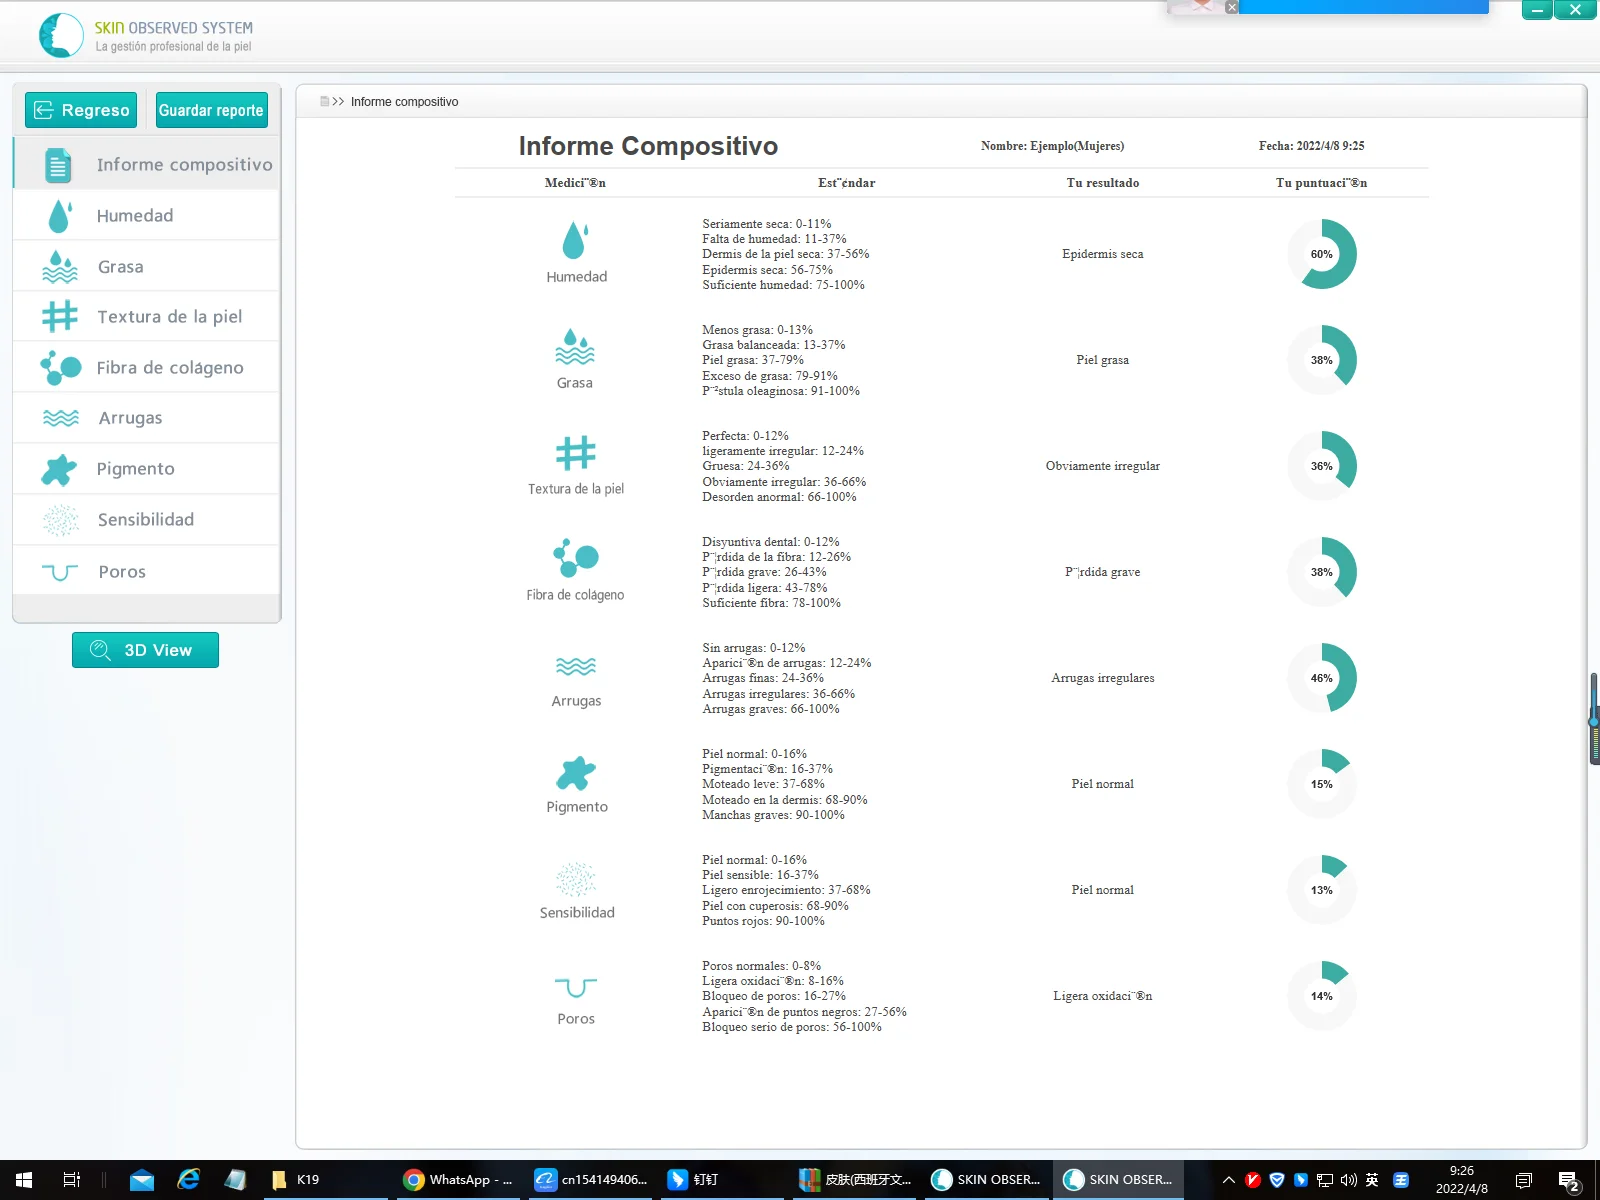This screenshot has width=1600, height=1200.
Task: Click the 60% Humedad score donut chart
Action: pyautogui.click(x=1321, y=254)
